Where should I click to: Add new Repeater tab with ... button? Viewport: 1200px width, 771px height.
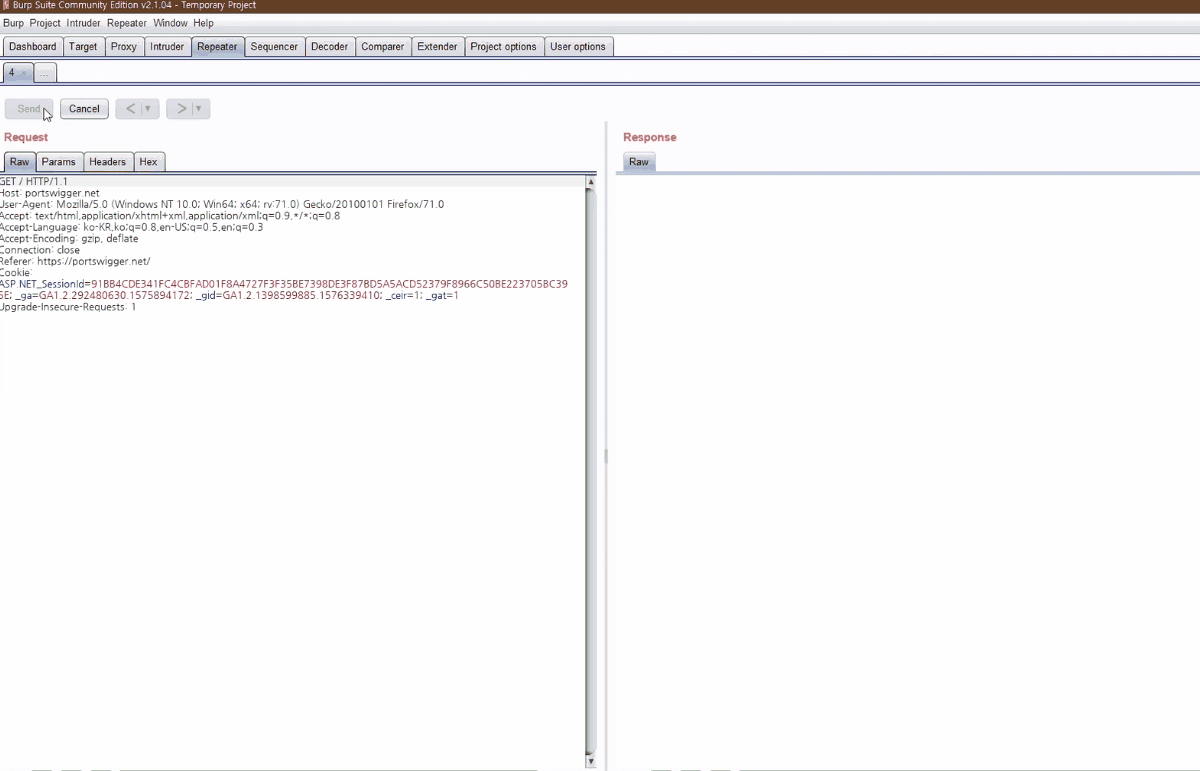(x=45, y=73)
